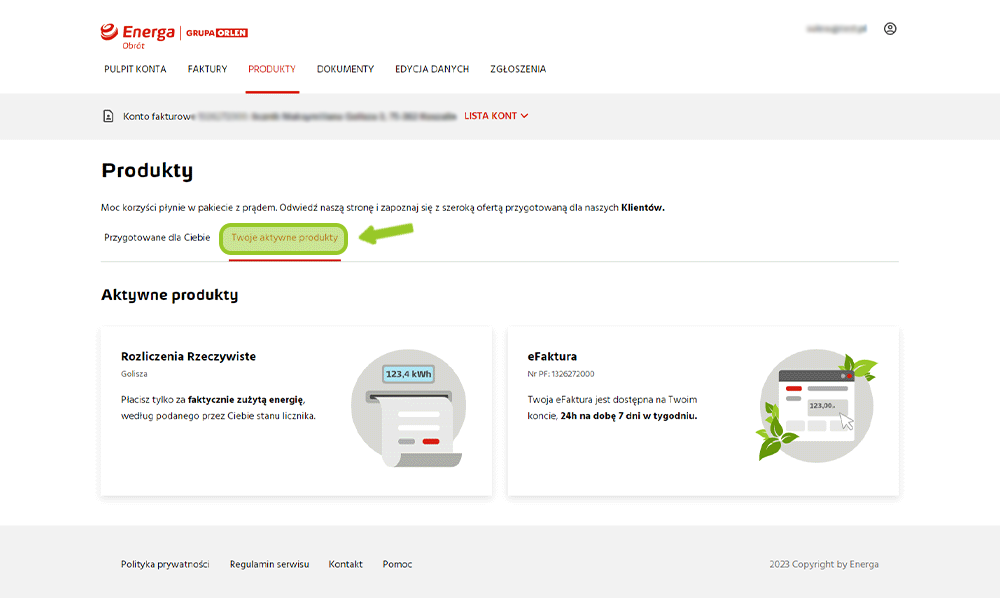The image size is (1000, 598).
Task: Click the Energa Obrót logo
Action: point(138,34)
